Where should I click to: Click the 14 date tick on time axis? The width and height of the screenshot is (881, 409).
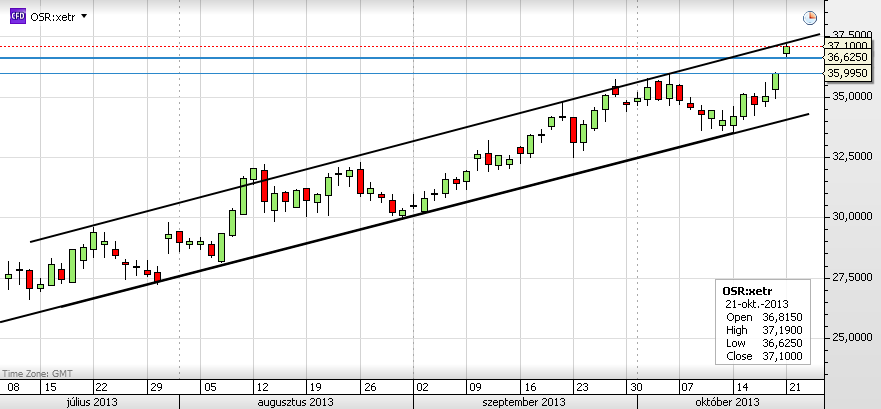point(743,387)
